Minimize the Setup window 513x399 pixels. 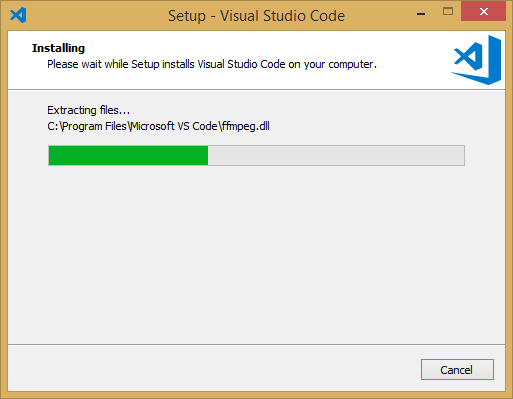(421, 14)
